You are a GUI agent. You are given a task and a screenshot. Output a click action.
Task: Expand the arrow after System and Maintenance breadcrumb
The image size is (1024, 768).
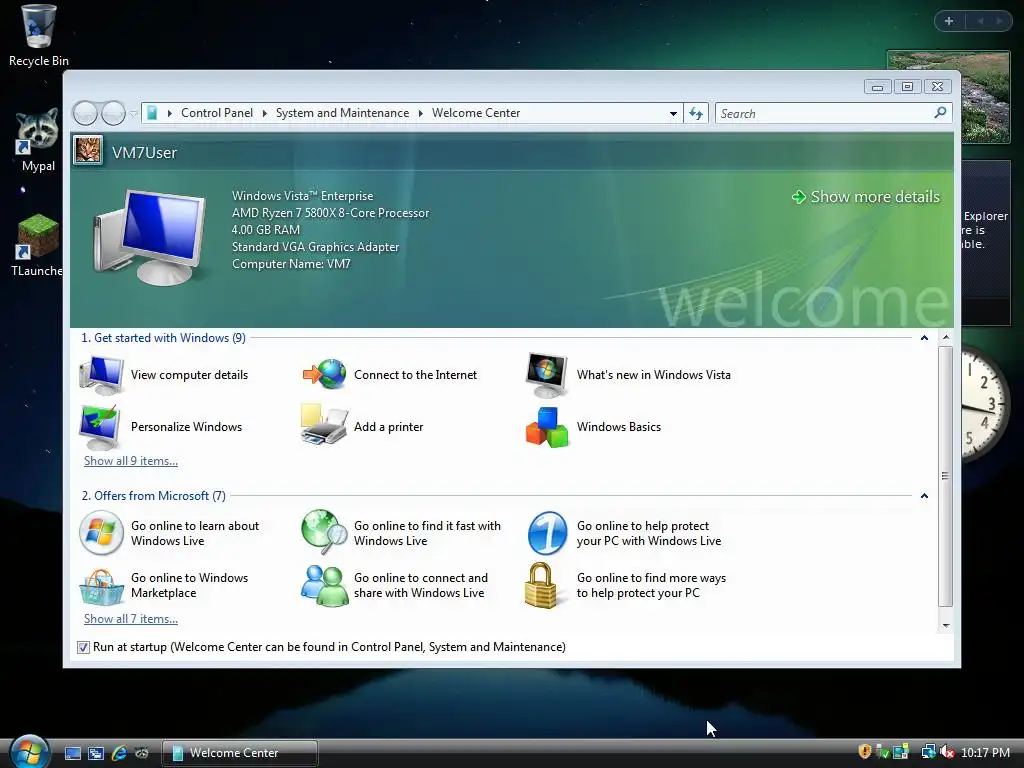pyautogui.click(x=421, y=114)
